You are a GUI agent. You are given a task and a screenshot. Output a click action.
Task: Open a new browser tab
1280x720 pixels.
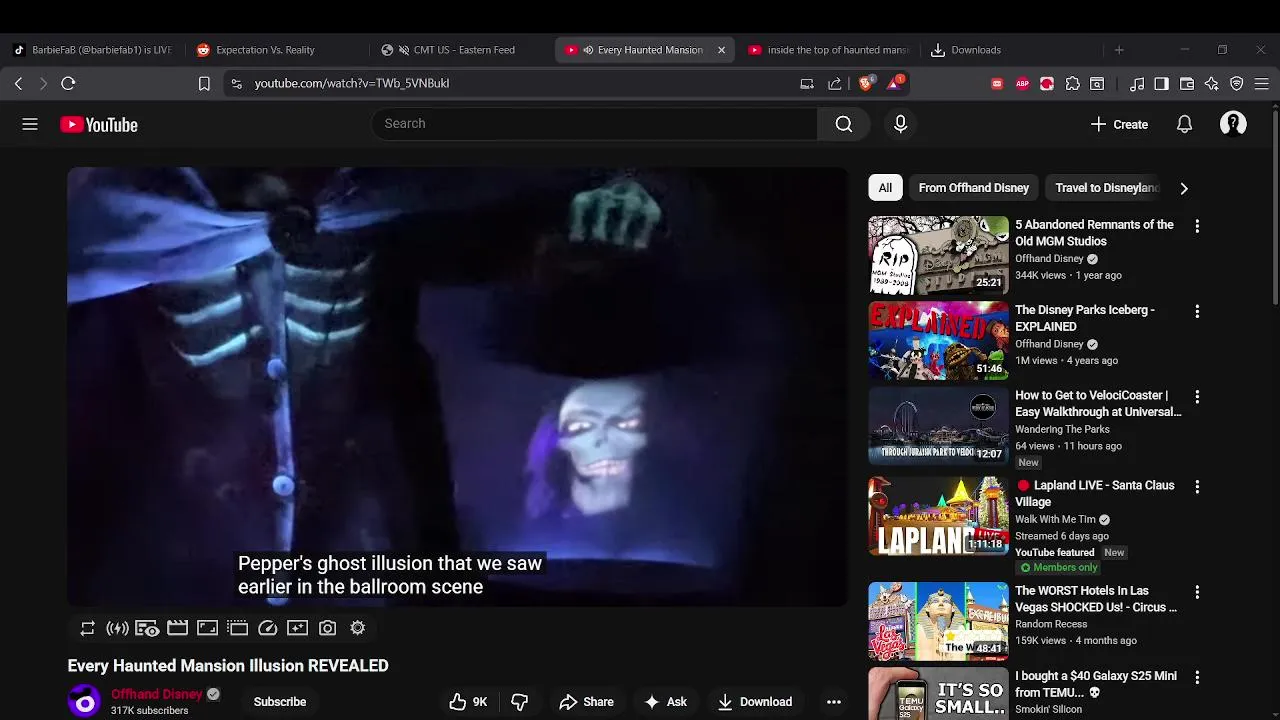coord(1119,50)
